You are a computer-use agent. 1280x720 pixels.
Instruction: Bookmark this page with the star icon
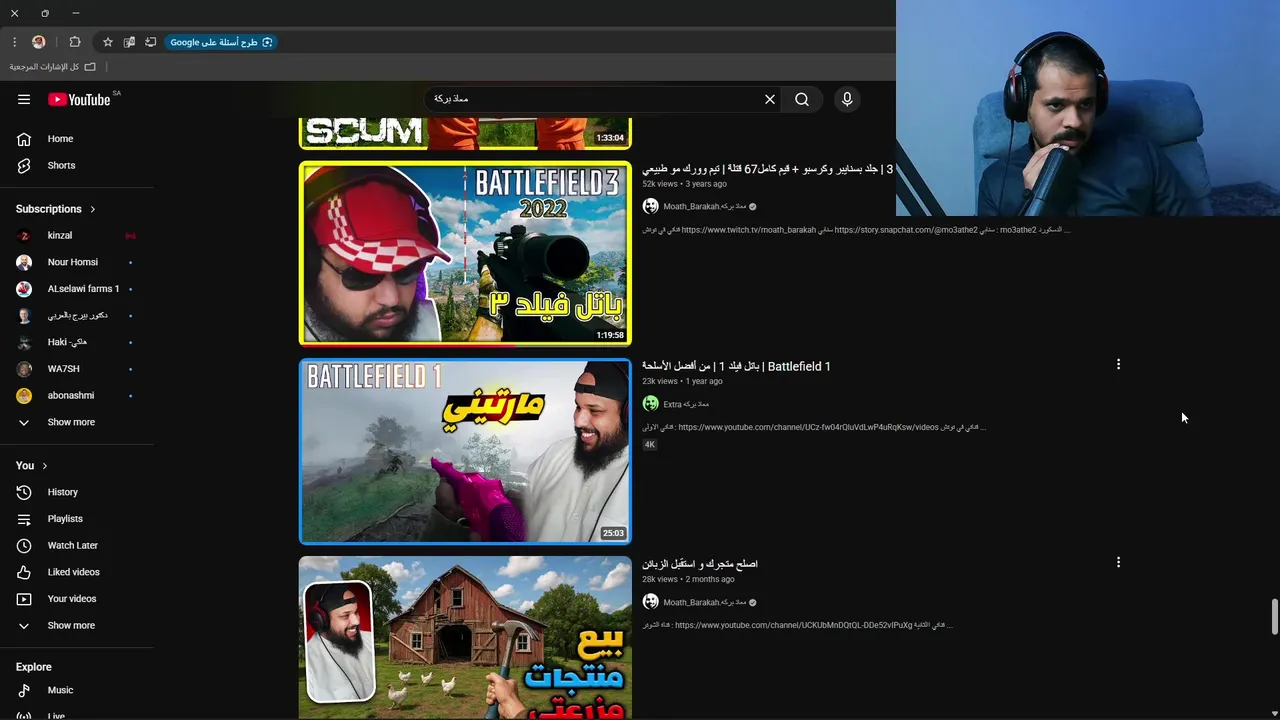coord(108,42)
